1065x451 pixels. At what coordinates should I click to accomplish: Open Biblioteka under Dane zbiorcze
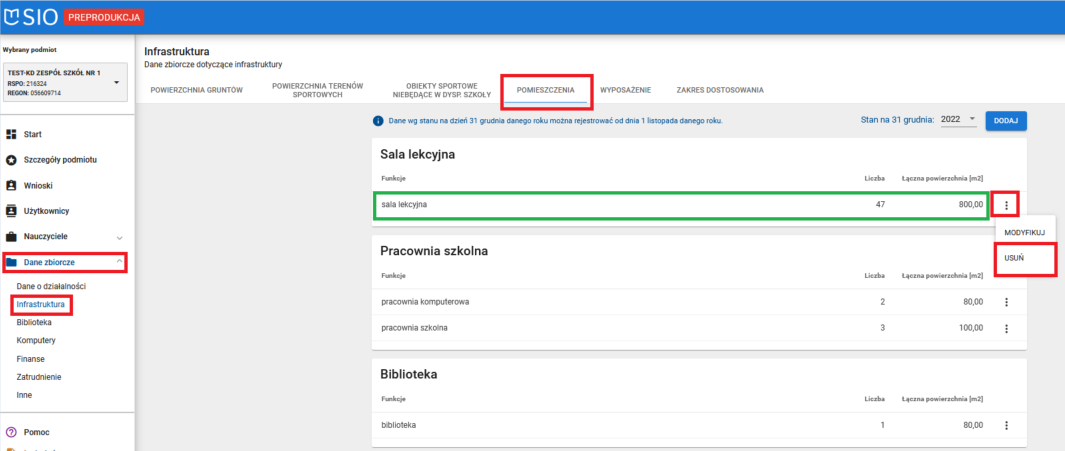click(x=34, y=323)
